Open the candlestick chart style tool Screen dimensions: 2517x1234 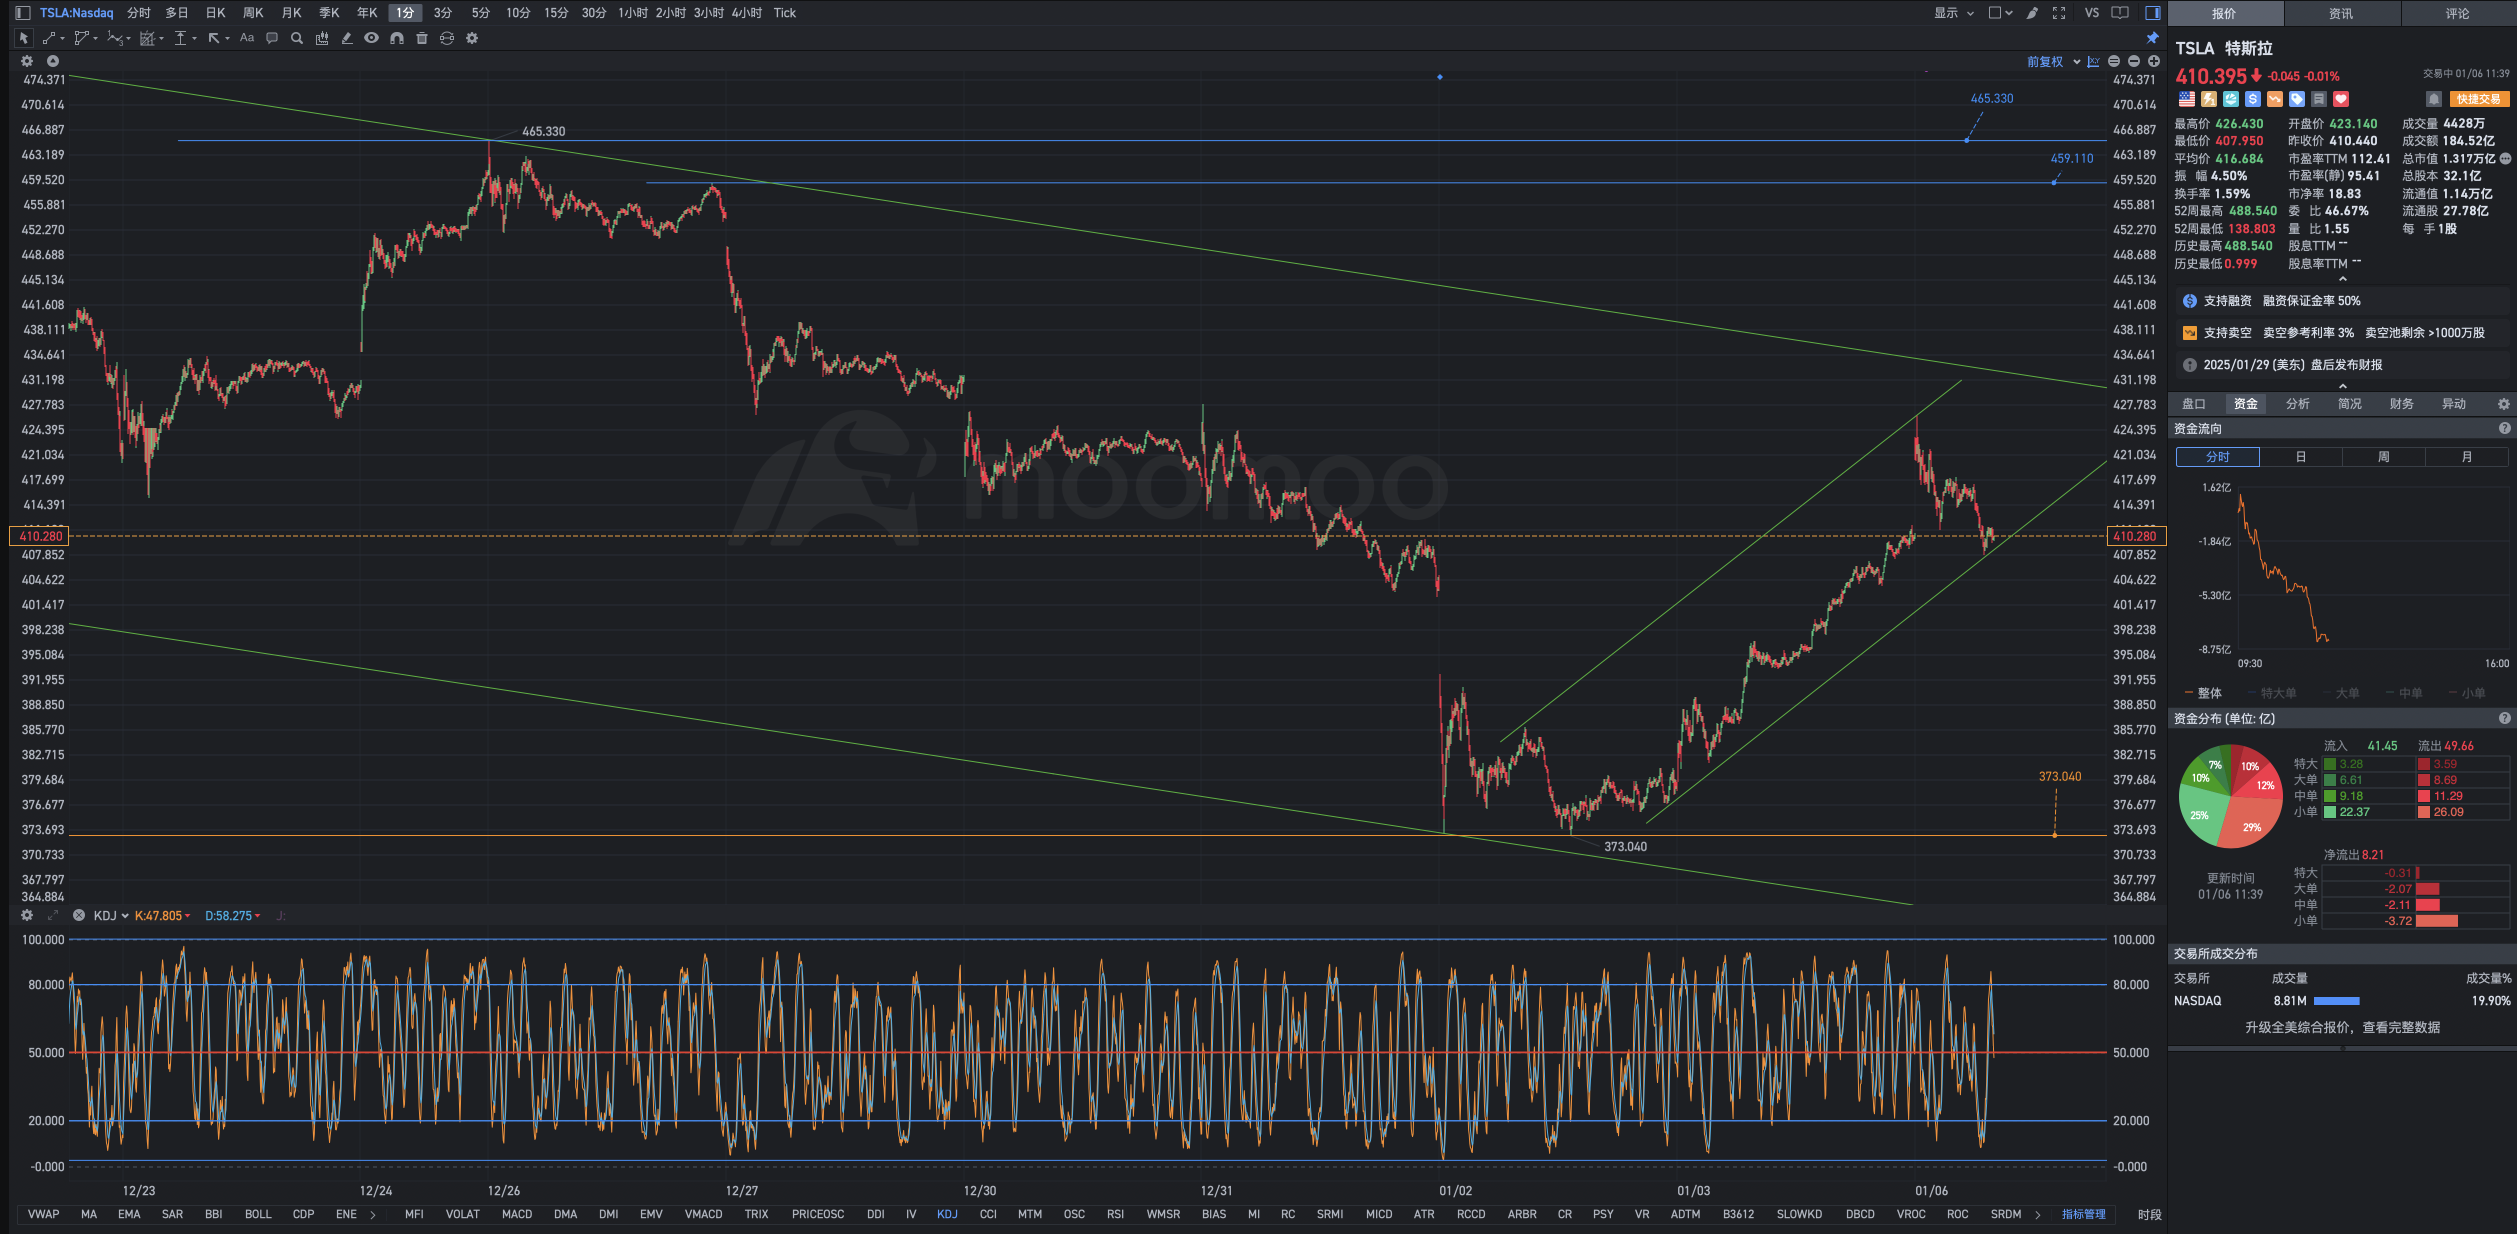pos(322,38)
